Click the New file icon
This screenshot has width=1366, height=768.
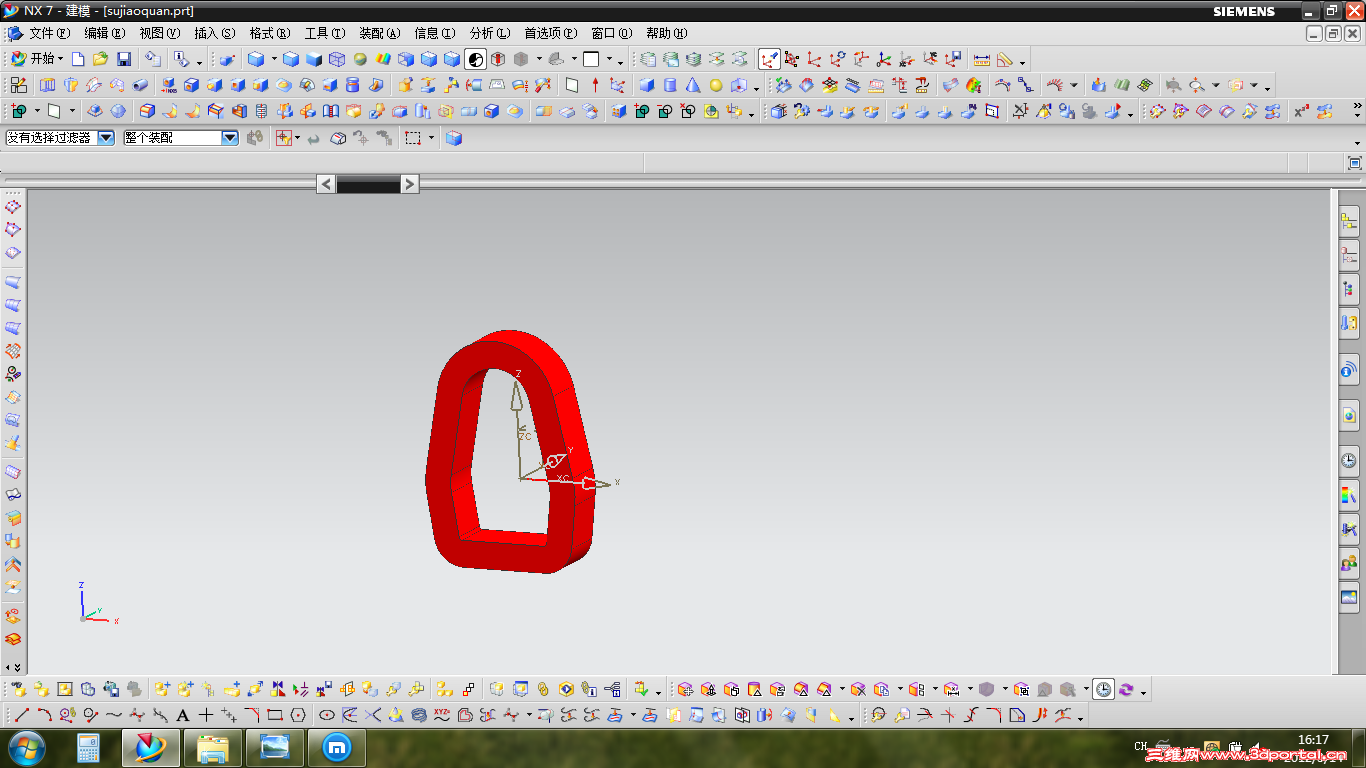78,59
